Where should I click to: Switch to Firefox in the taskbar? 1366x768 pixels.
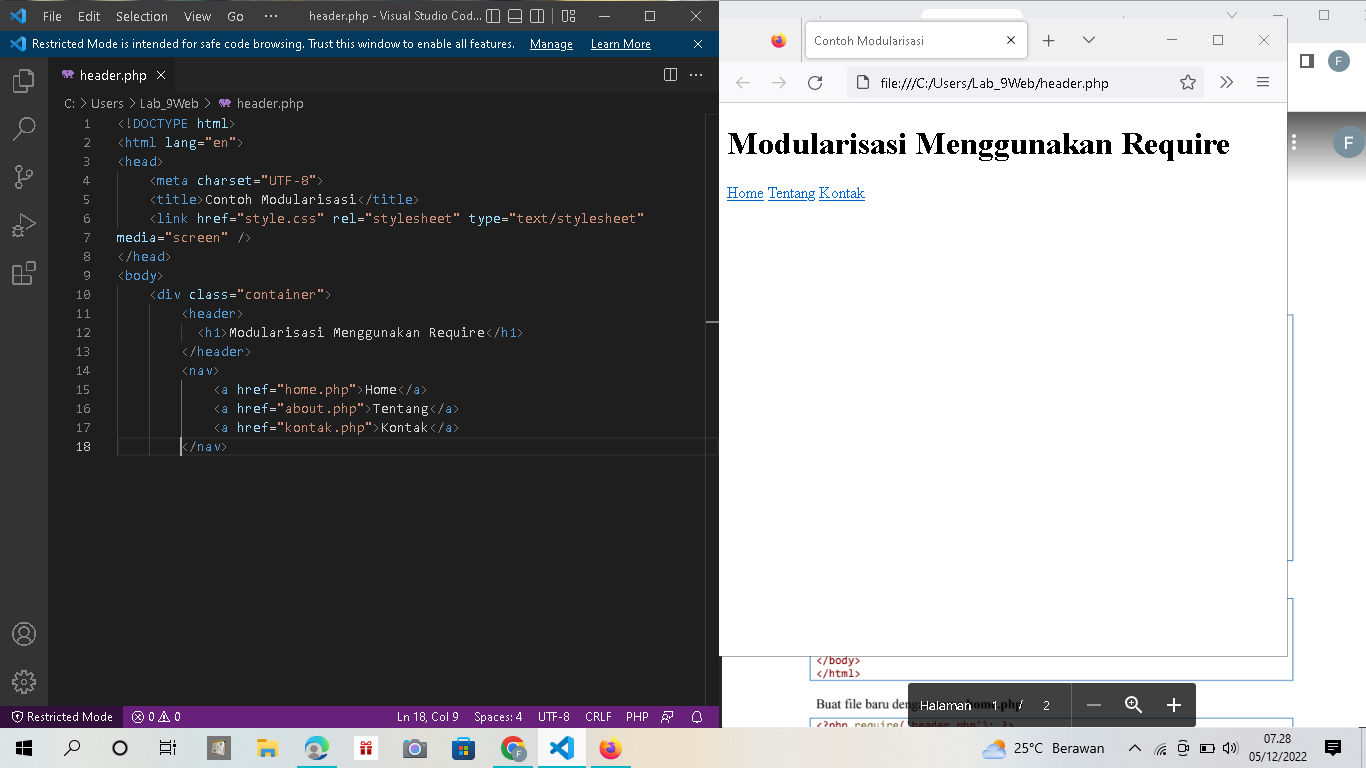point(610,748)
